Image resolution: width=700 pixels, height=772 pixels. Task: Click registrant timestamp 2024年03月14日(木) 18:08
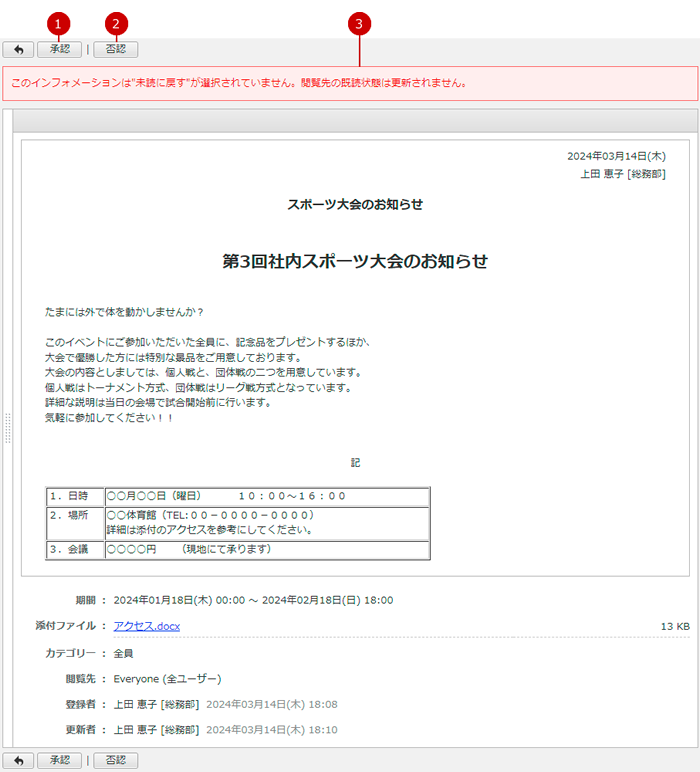(272, 705)
